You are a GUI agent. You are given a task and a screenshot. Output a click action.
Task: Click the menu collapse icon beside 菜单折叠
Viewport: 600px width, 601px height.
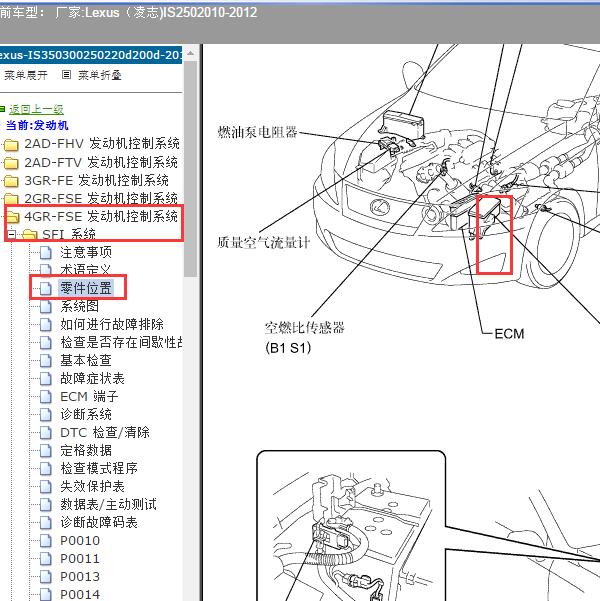coord(66,75)
